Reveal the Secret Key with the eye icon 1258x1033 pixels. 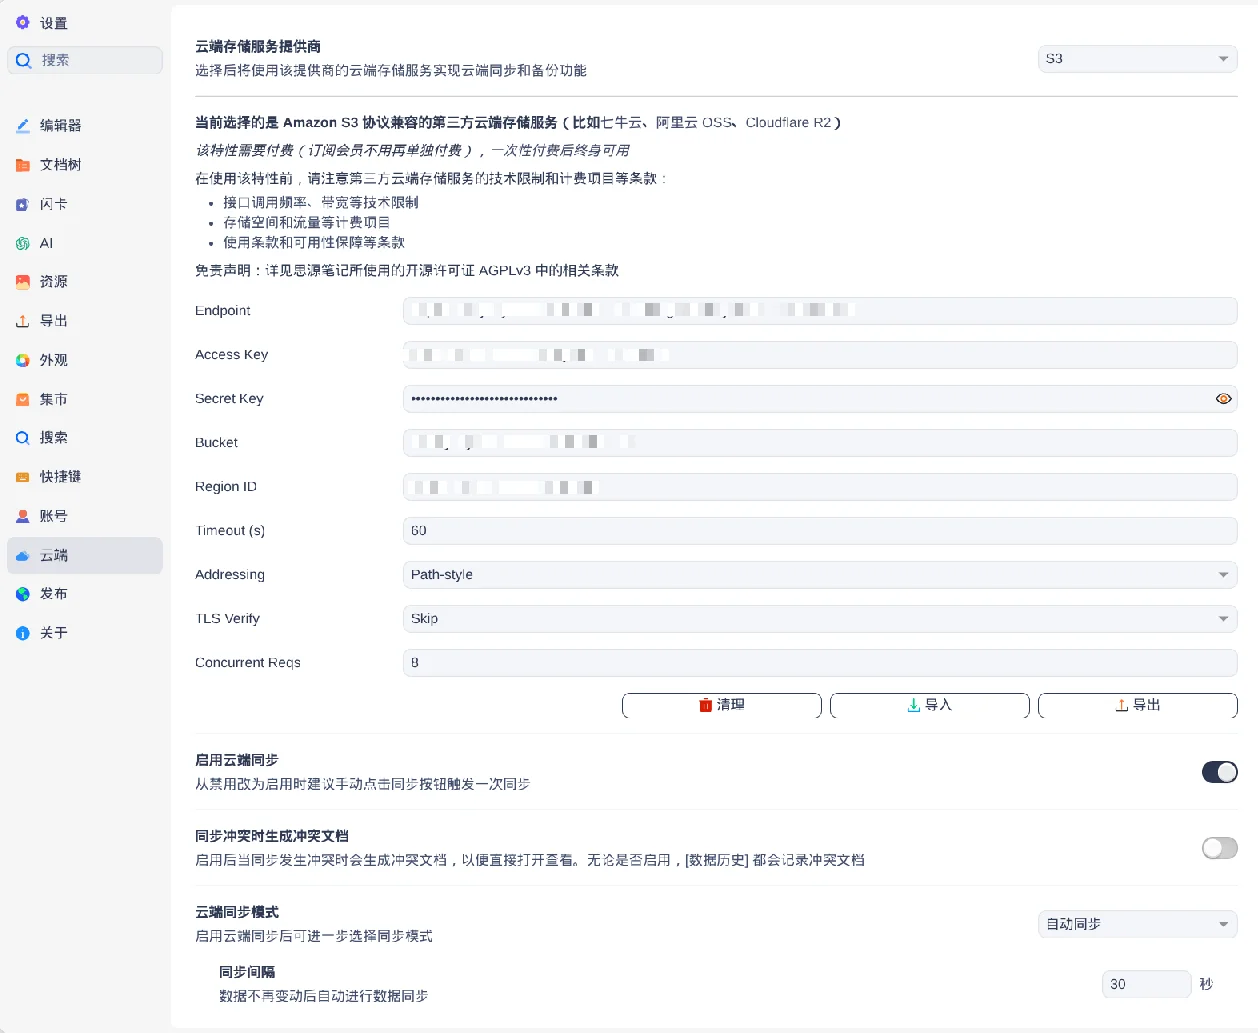(1224, 398)
